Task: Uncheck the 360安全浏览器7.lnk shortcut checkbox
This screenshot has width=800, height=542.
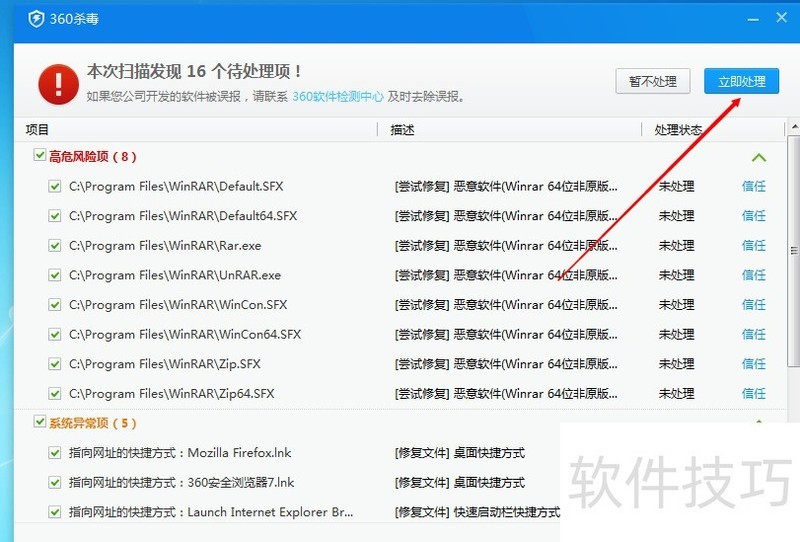Action: 55,483
